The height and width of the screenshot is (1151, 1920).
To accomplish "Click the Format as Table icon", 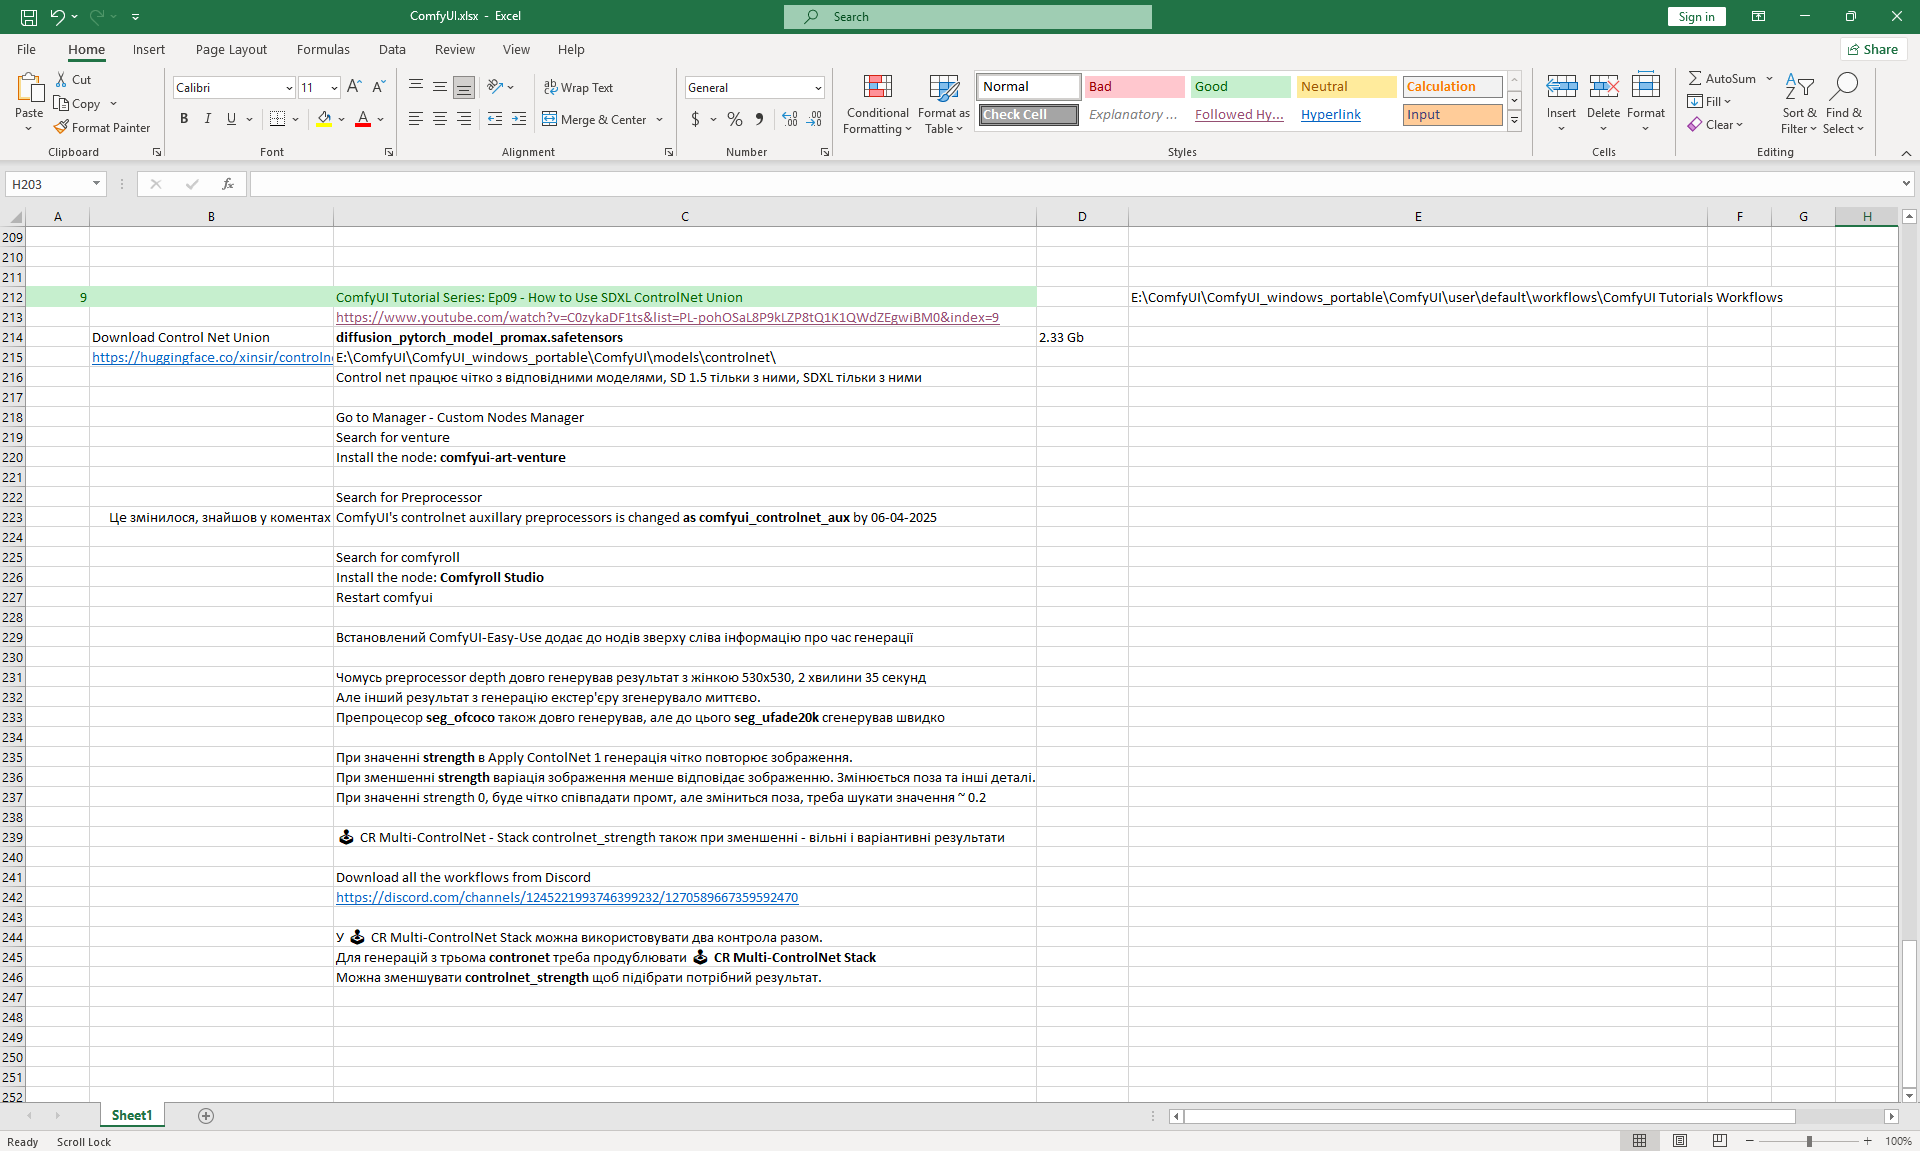I will click(943, 88).
